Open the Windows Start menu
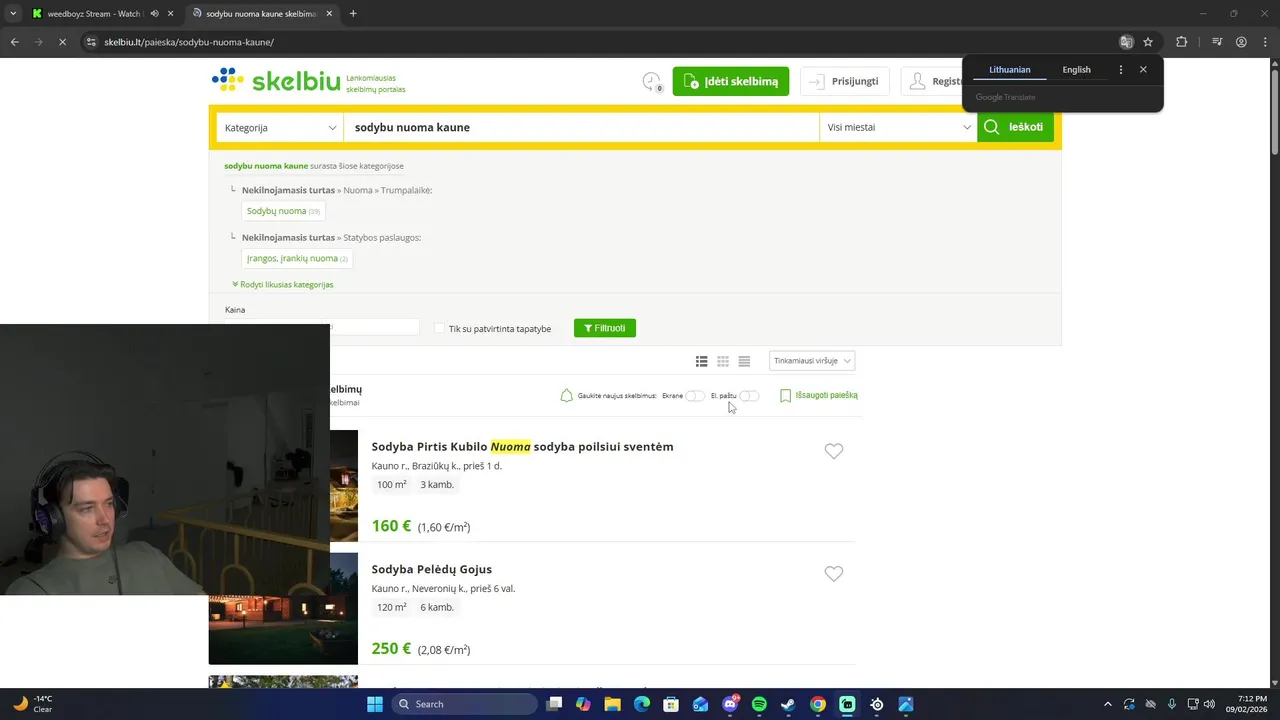 (x=374, y=704)
